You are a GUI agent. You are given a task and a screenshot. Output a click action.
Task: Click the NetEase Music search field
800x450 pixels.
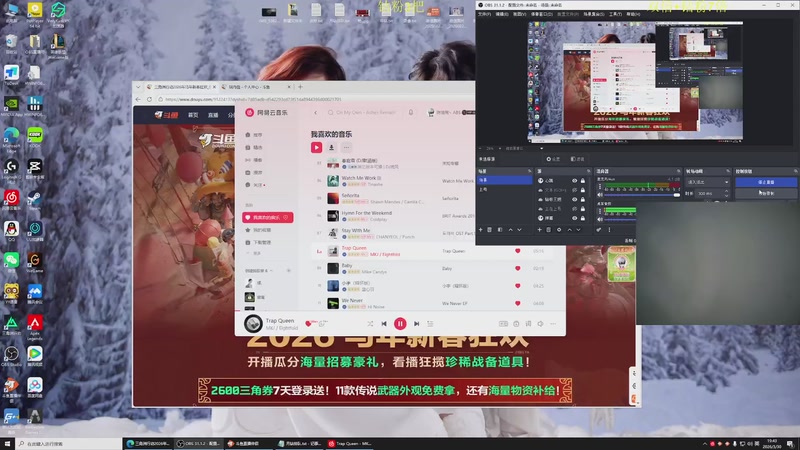coord(363,112)
